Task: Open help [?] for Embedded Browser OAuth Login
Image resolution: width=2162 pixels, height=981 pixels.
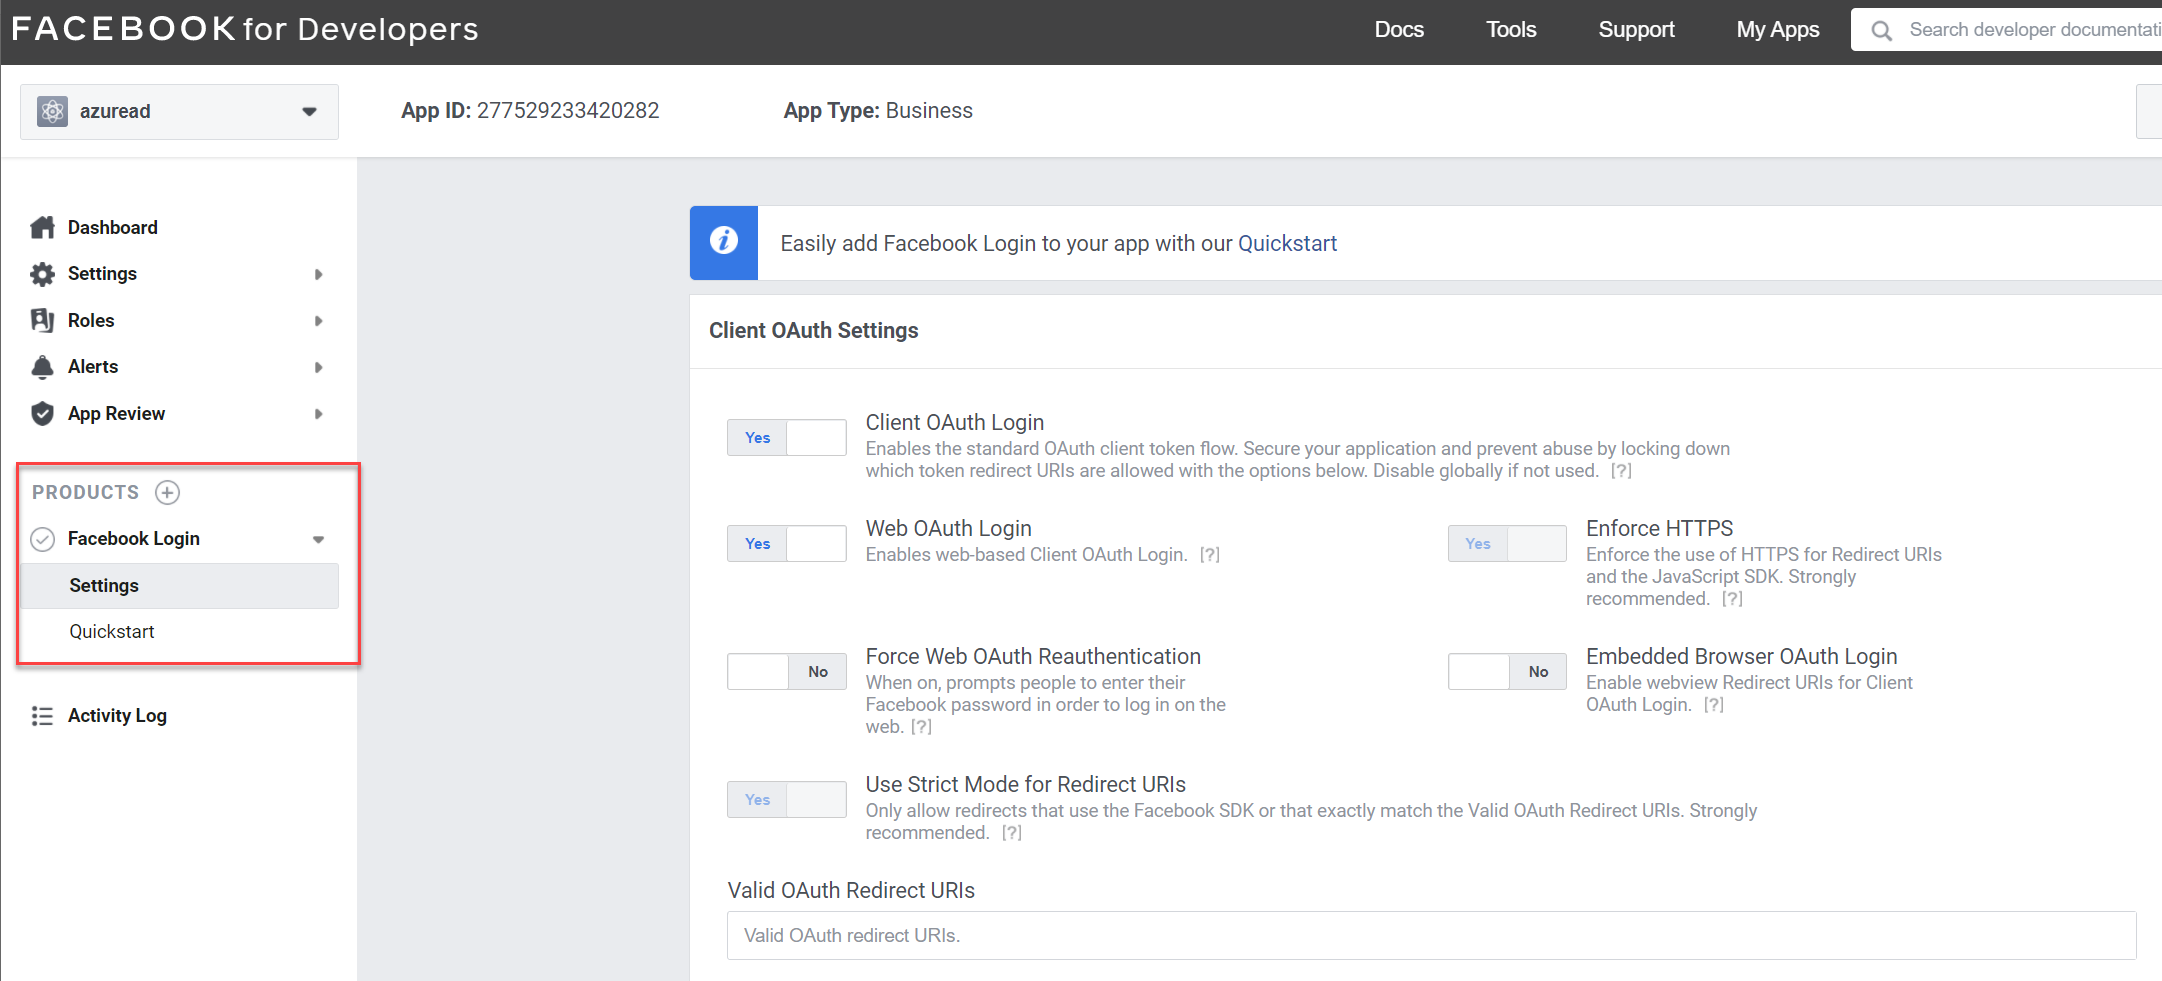Action: 1714,705
